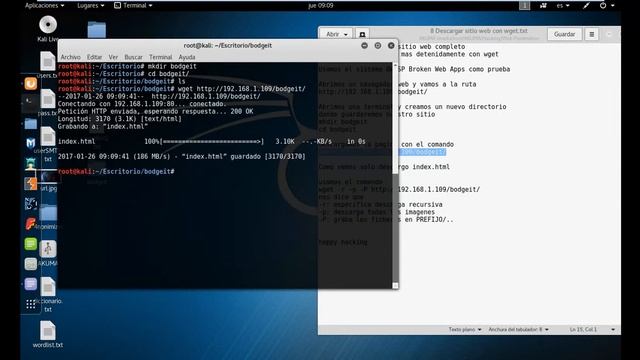Click the 'happy hacking' line in gedit
Screen dimensions: 640x360
pyautogui.click(x=343, y=242)
